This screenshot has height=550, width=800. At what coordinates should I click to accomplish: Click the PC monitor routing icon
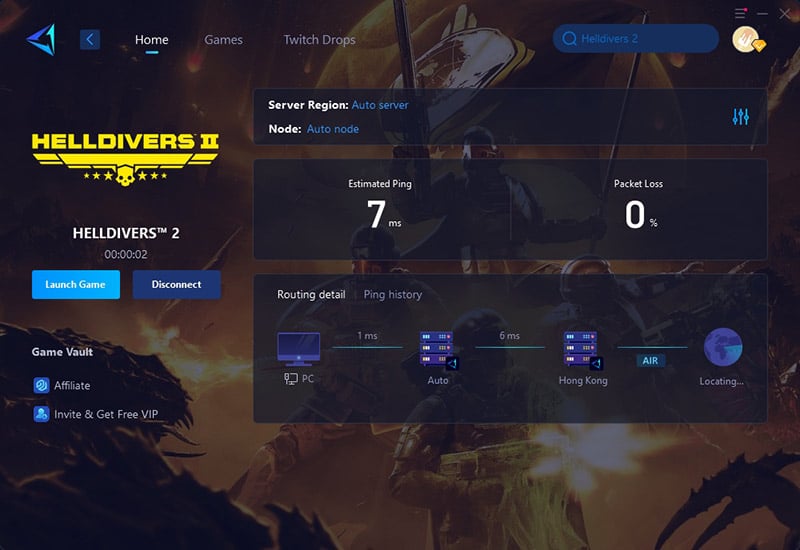(x=298, y=349)
